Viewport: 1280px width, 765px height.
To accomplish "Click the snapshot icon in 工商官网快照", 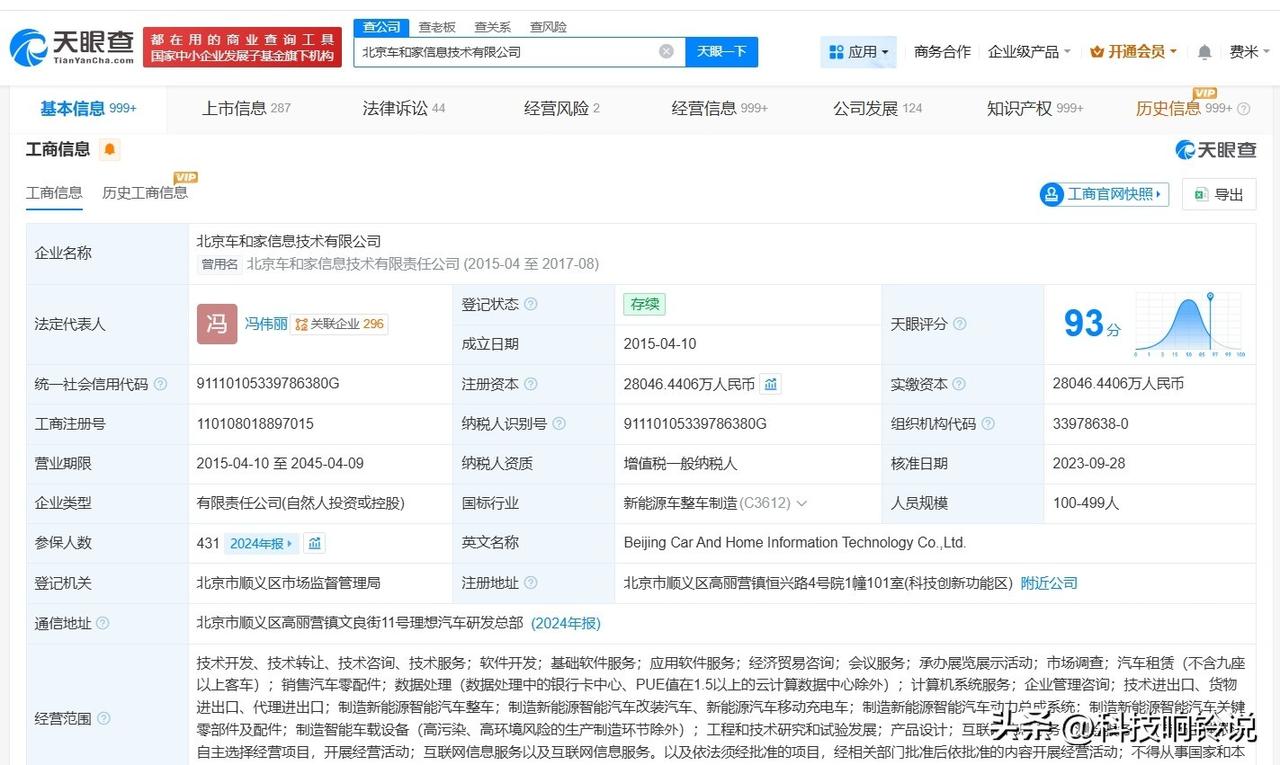I will (1051, 194).
